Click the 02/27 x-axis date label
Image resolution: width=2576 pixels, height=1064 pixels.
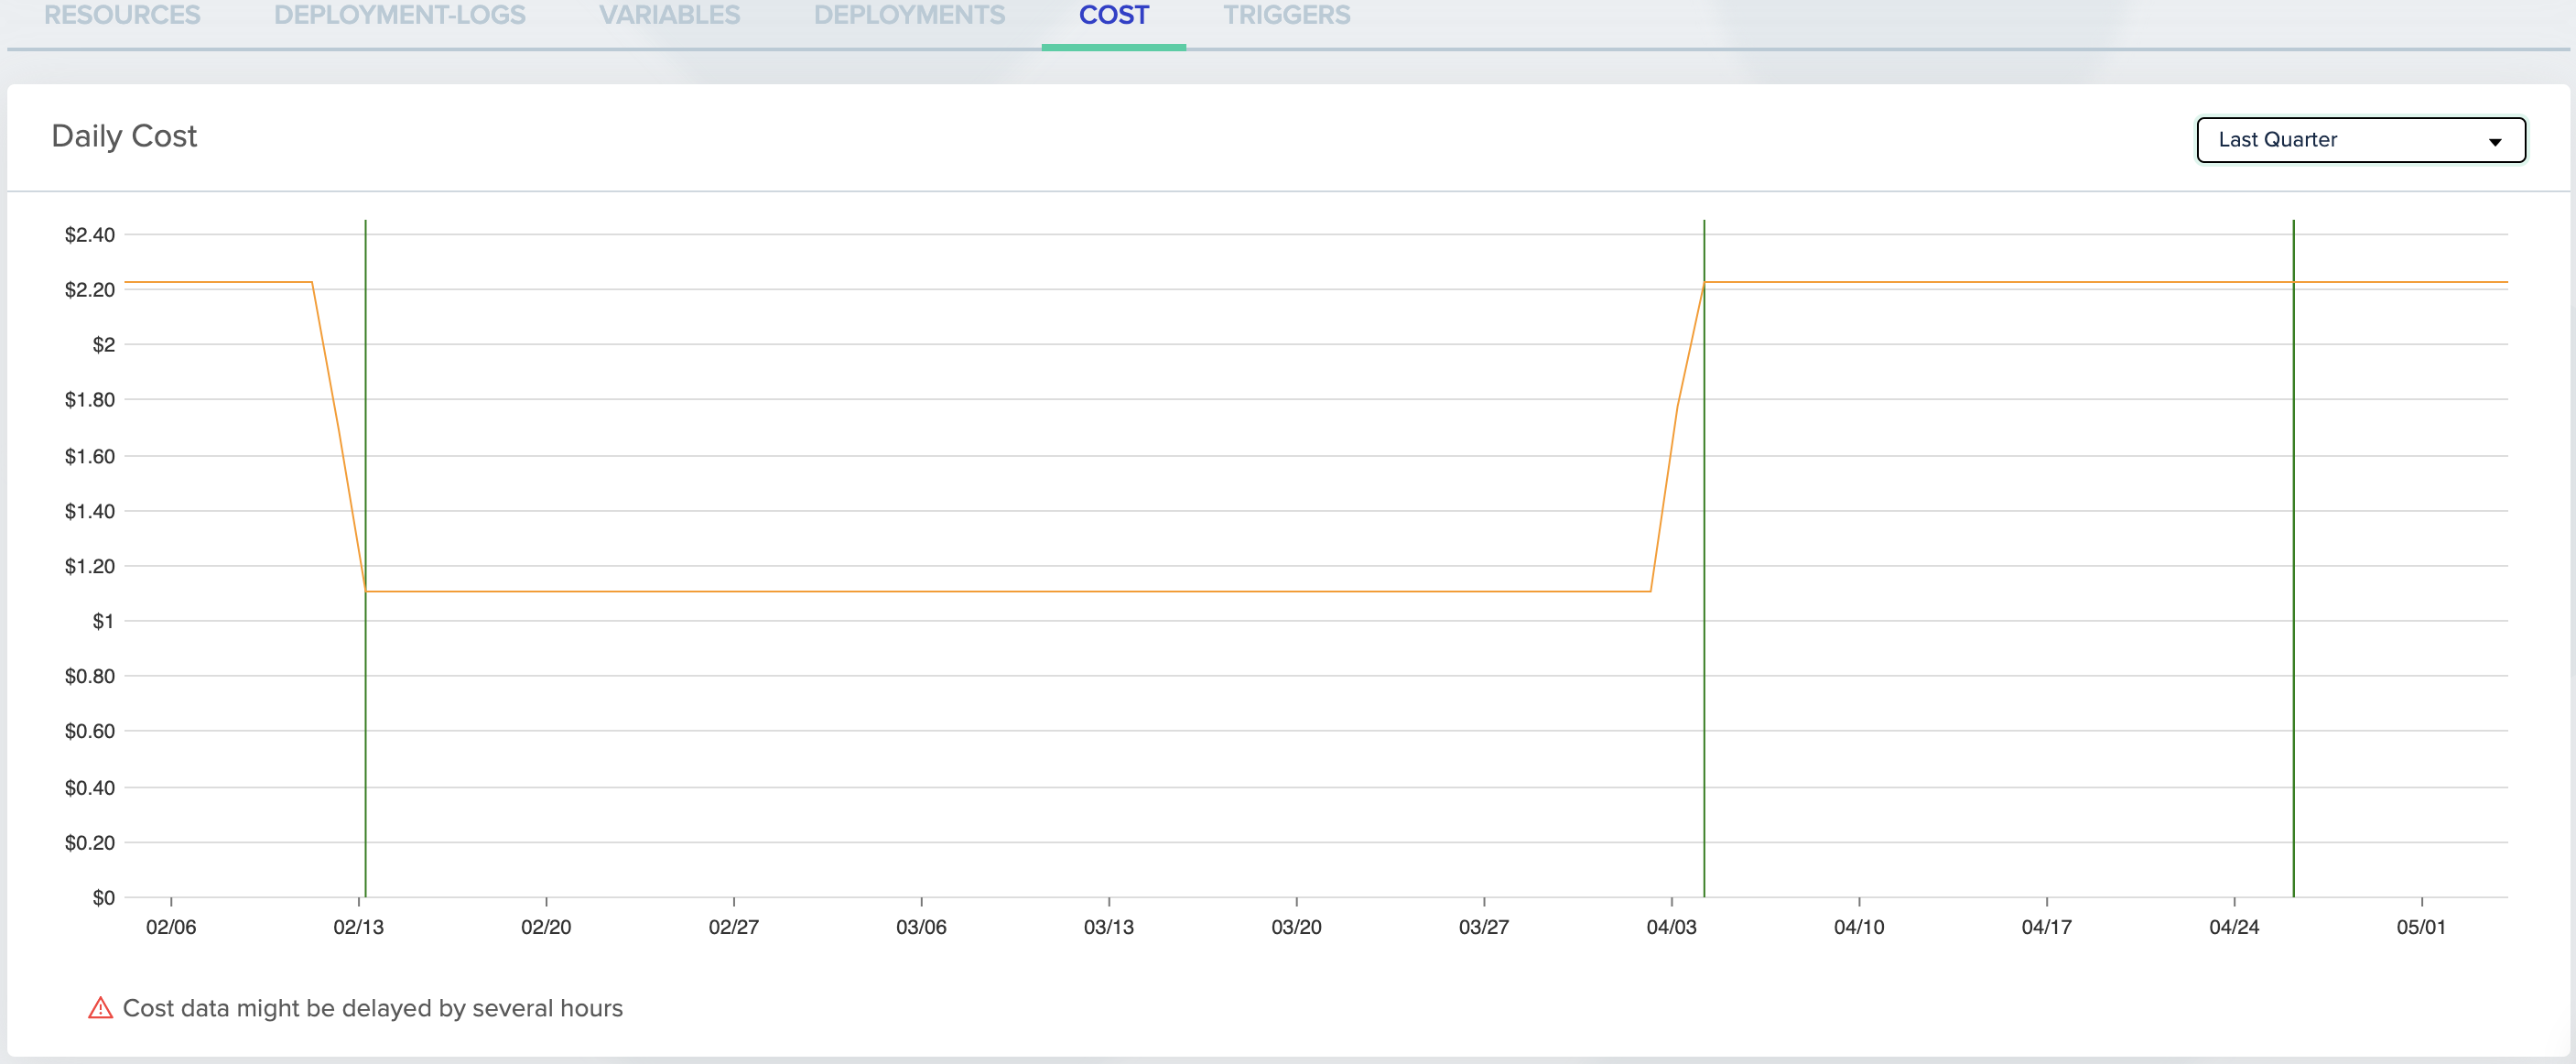pos(734,927)
